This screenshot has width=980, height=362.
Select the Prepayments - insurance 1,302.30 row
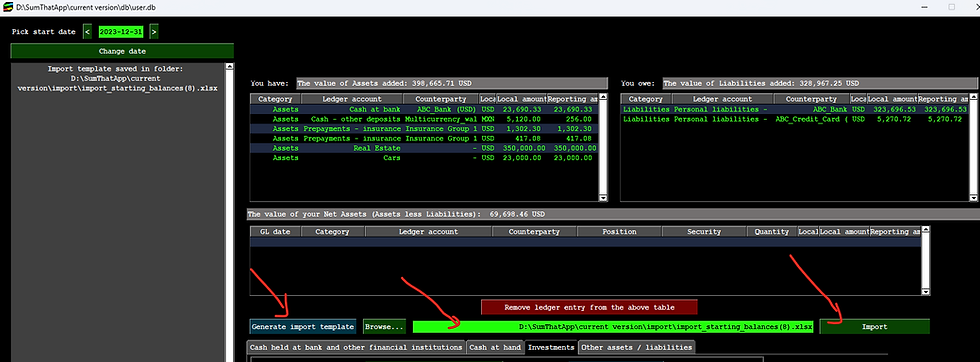coord(424,129)
